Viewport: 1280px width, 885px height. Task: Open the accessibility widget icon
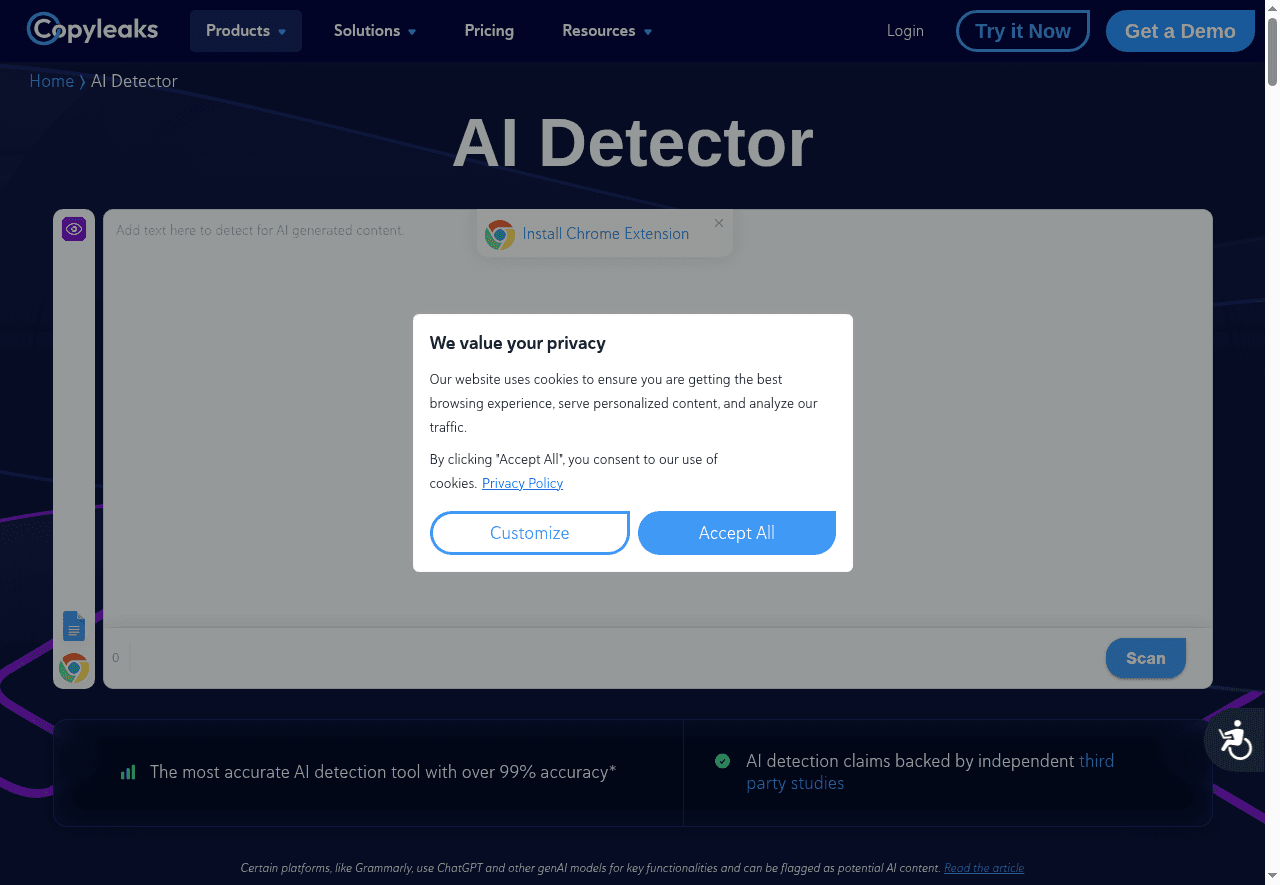1235,741
